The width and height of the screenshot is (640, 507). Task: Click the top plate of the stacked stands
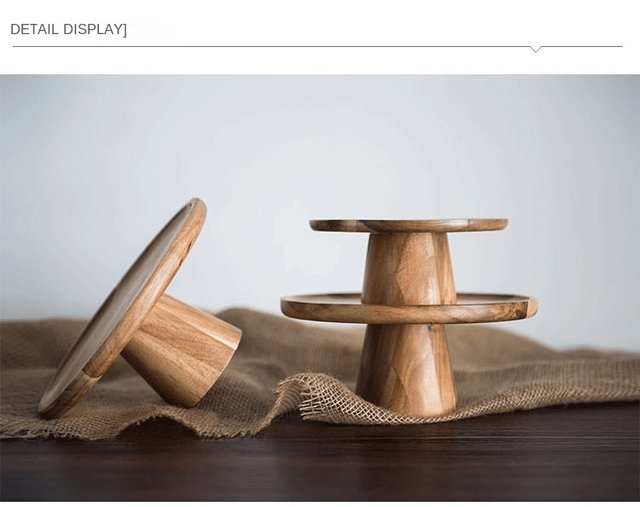pyautogui.click(x=409, y=225)
